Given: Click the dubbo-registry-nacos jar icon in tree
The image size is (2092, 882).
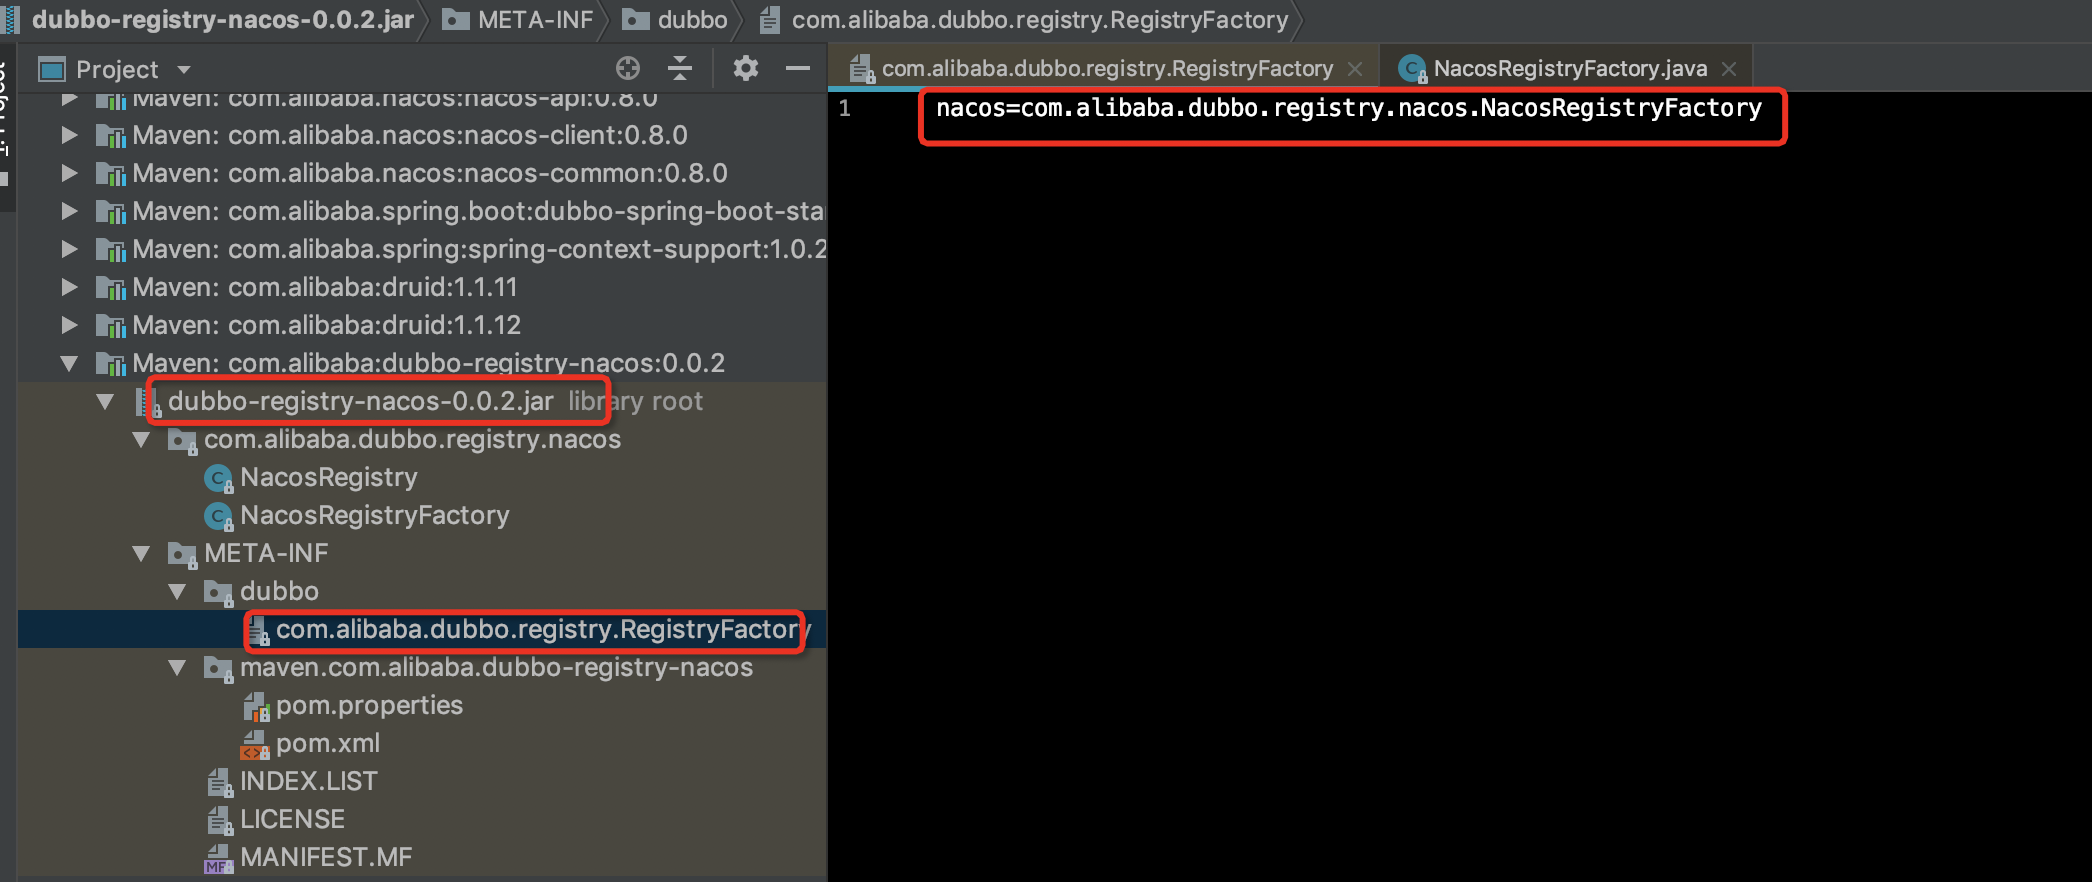Looking at the screenshot, I should [148, 402].
